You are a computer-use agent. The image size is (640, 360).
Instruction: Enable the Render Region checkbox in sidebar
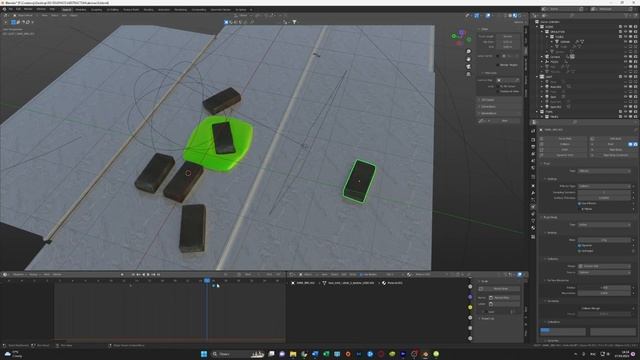click(498, 65)
